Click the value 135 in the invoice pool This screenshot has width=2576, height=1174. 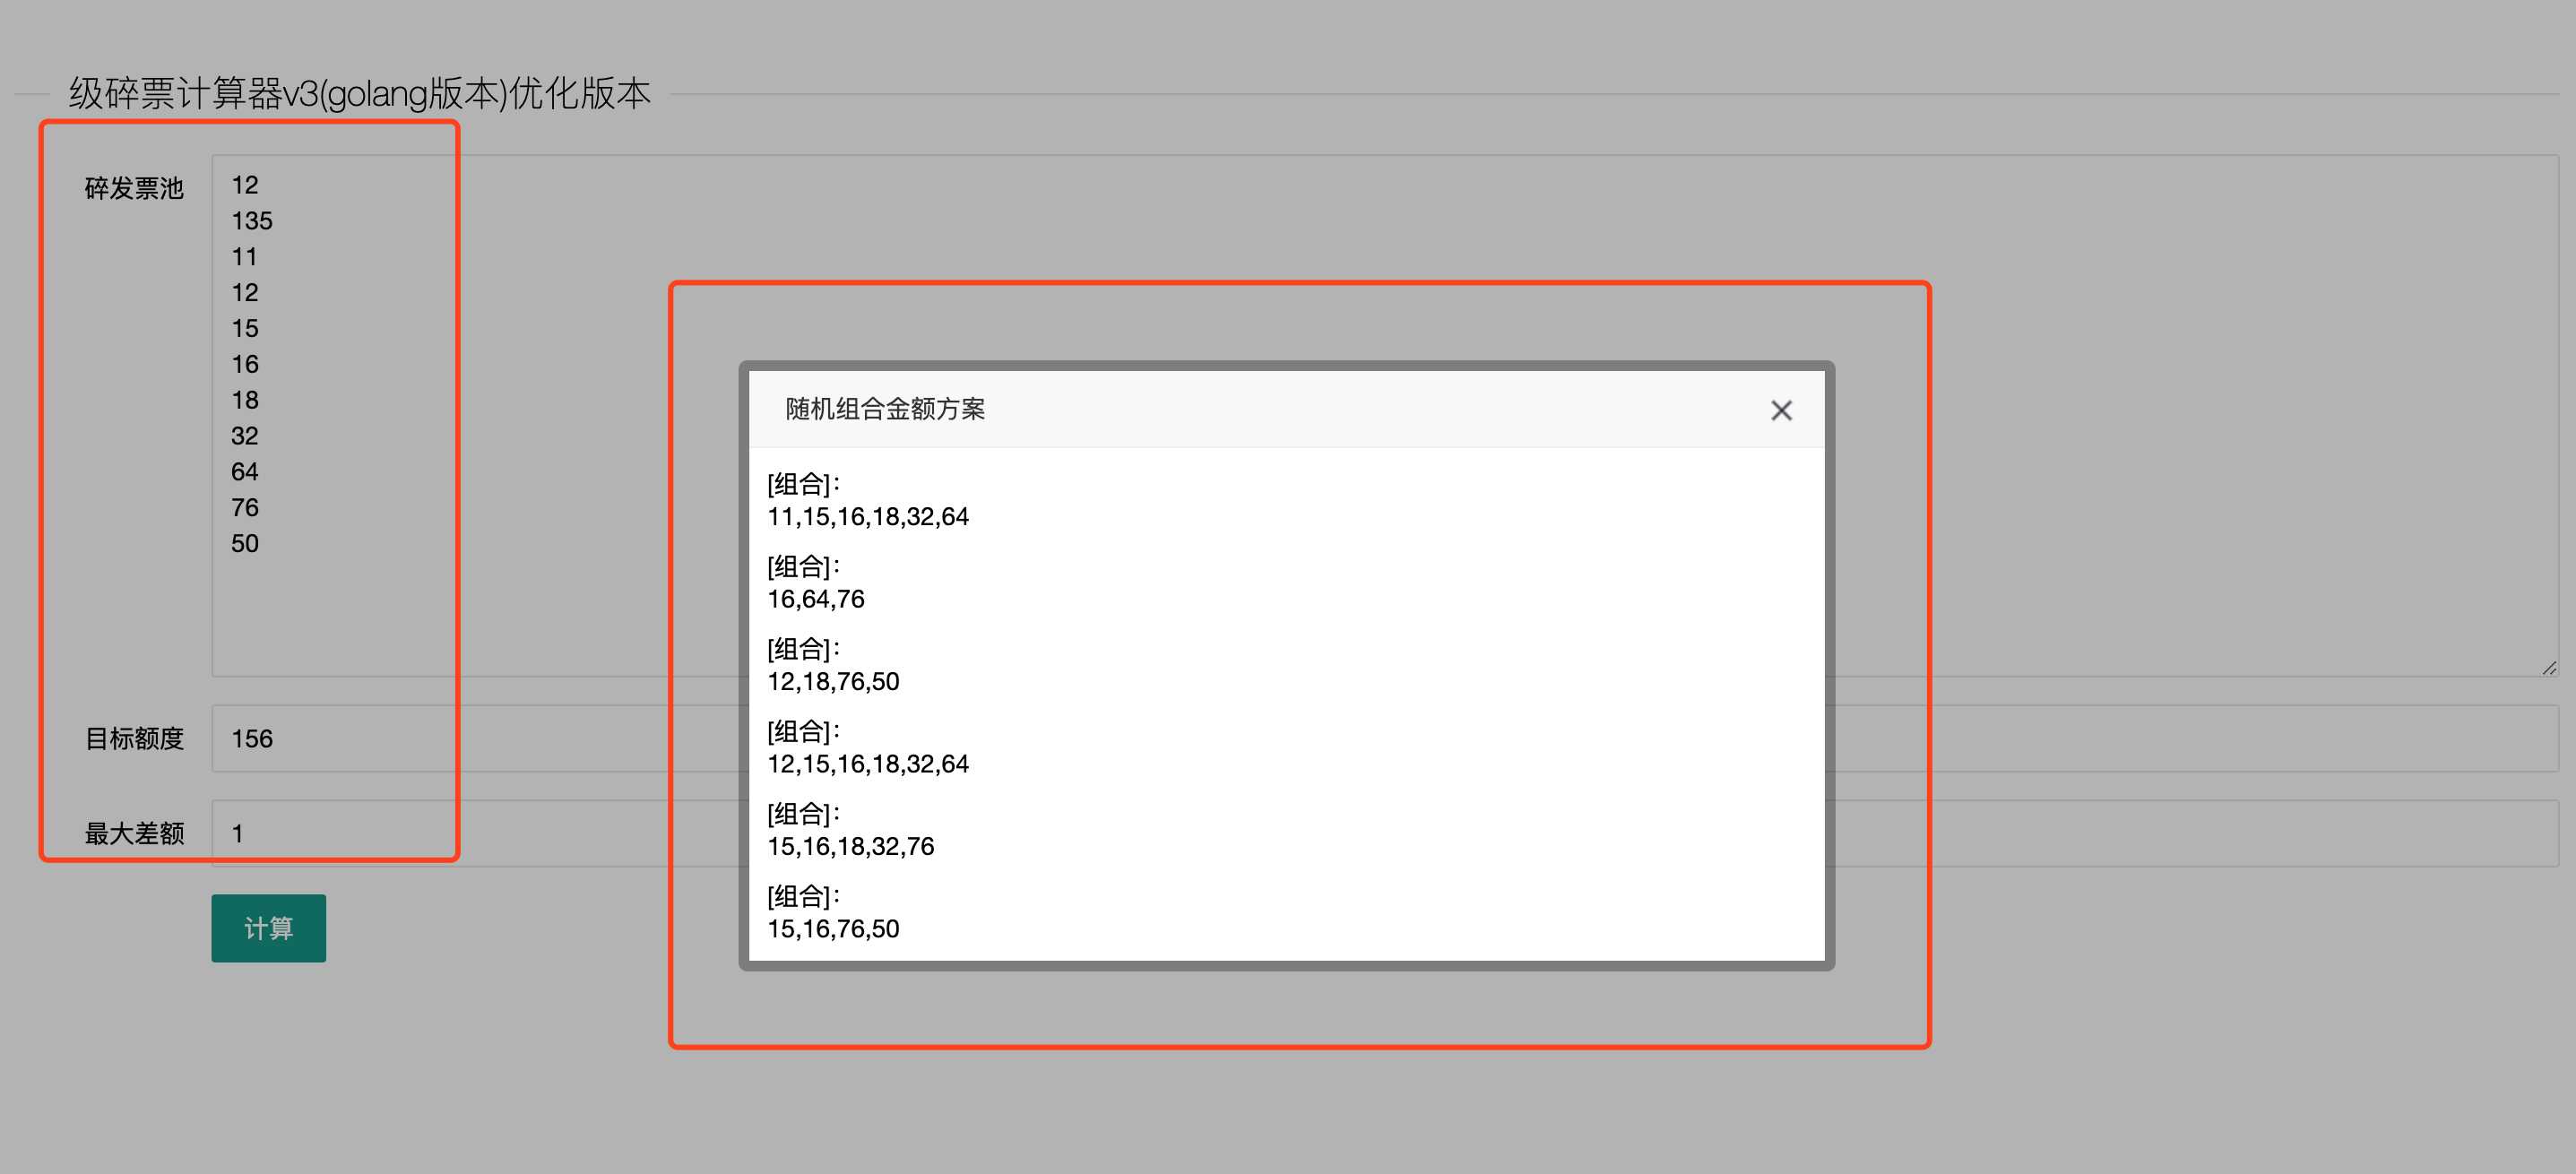click(251, 221)
